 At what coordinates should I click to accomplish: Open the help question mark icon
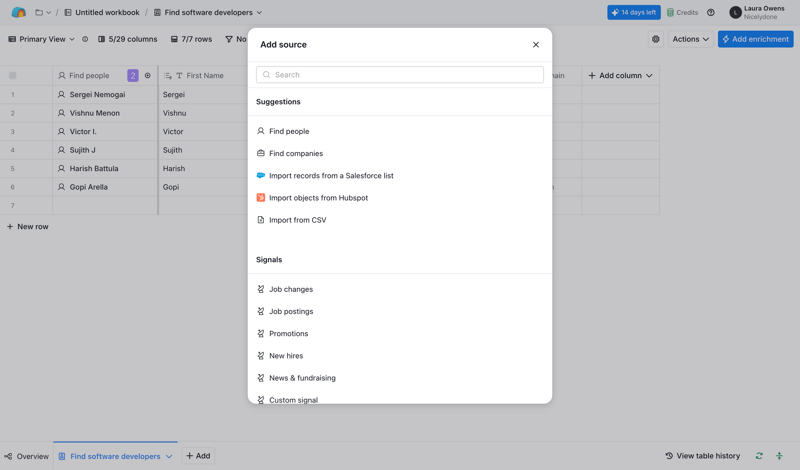[x=711, y=12]
